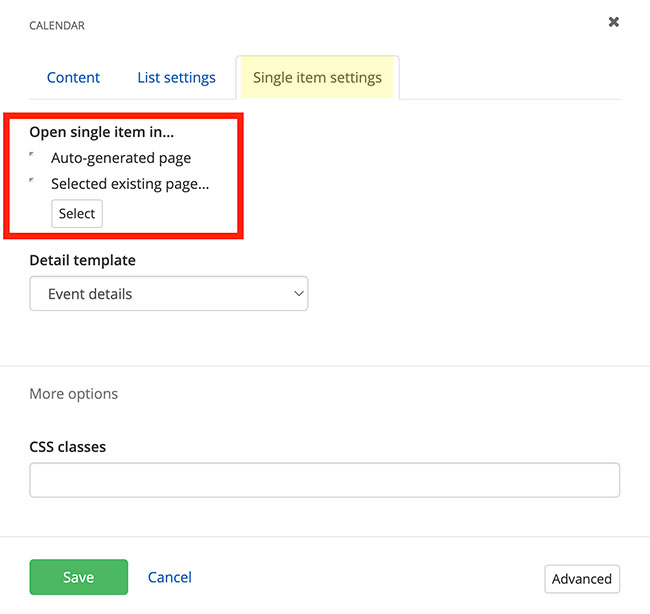The height and width of the screenshot is (614, 650).
Task: Click the CSS classes field label
Action: point(67,446)
